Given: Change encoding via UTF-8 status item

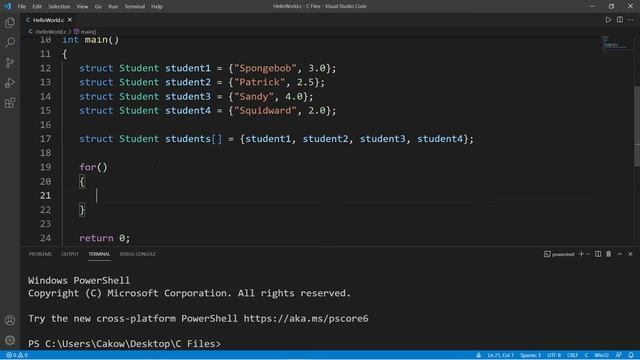Looking at the screenshot, I should pos(554,355).
